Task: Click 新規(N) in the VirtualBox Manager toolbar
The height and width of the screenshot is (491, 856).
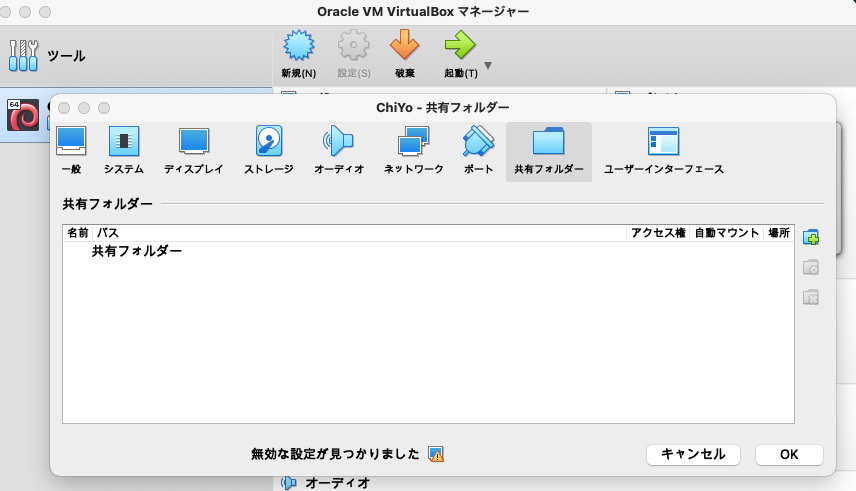Action: pos(299,54)
